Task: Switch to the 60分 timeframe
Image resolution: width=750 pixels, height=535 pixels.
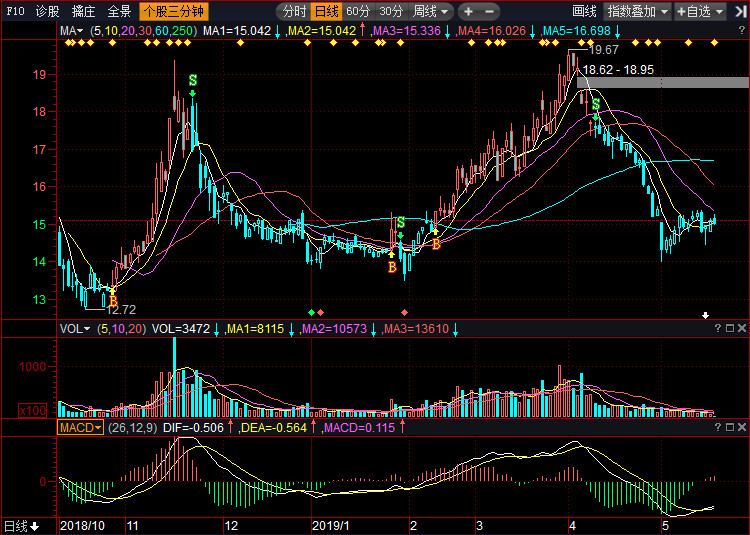Action: coord(357,12)
